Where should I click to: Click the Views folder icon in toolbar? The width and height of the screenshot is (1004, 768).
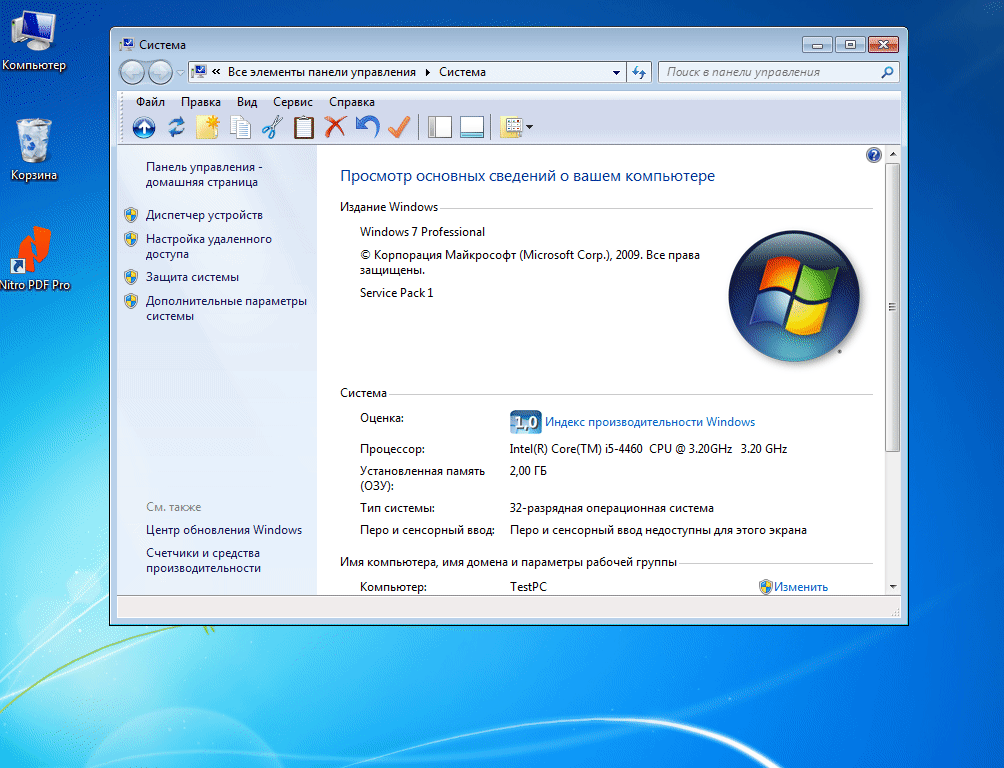(512, 127)
